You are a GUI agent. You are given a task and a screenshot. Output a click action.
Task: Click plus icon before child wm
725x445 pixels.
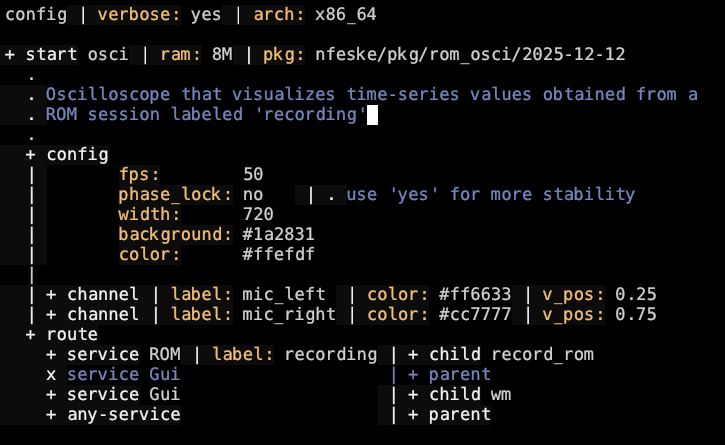coord(414,394)
